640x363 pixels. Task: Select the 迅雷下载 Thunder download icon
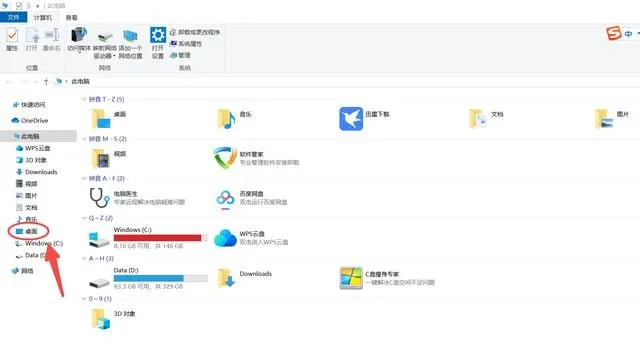click(351, 119)
